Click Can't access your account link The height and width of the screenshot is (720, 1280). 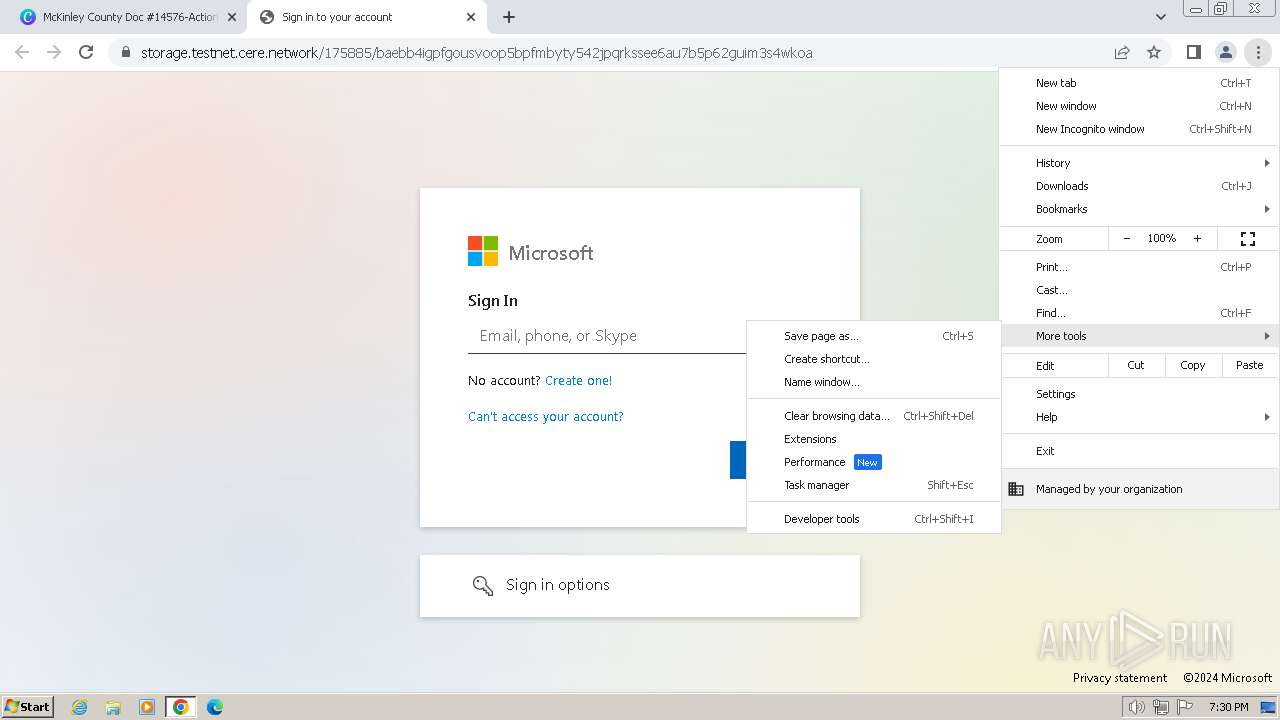546,417
